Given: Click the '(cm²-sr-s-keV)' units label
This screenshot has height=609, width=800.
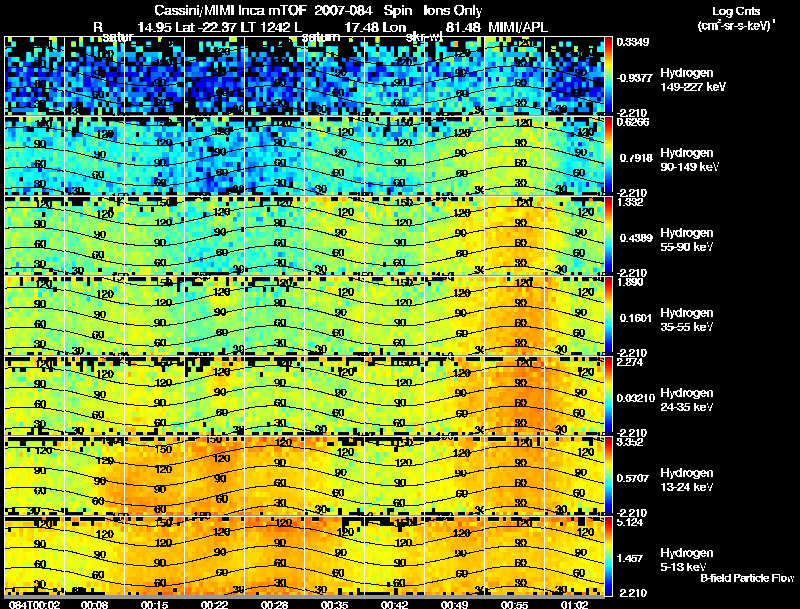Looking at the screenshot, I should pyautogui.click(x=736, y=25).
